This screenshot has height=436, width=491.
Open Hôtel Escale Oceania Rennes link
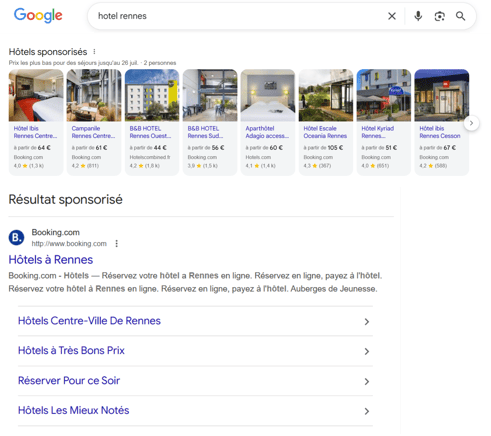(x=325, y=132)
